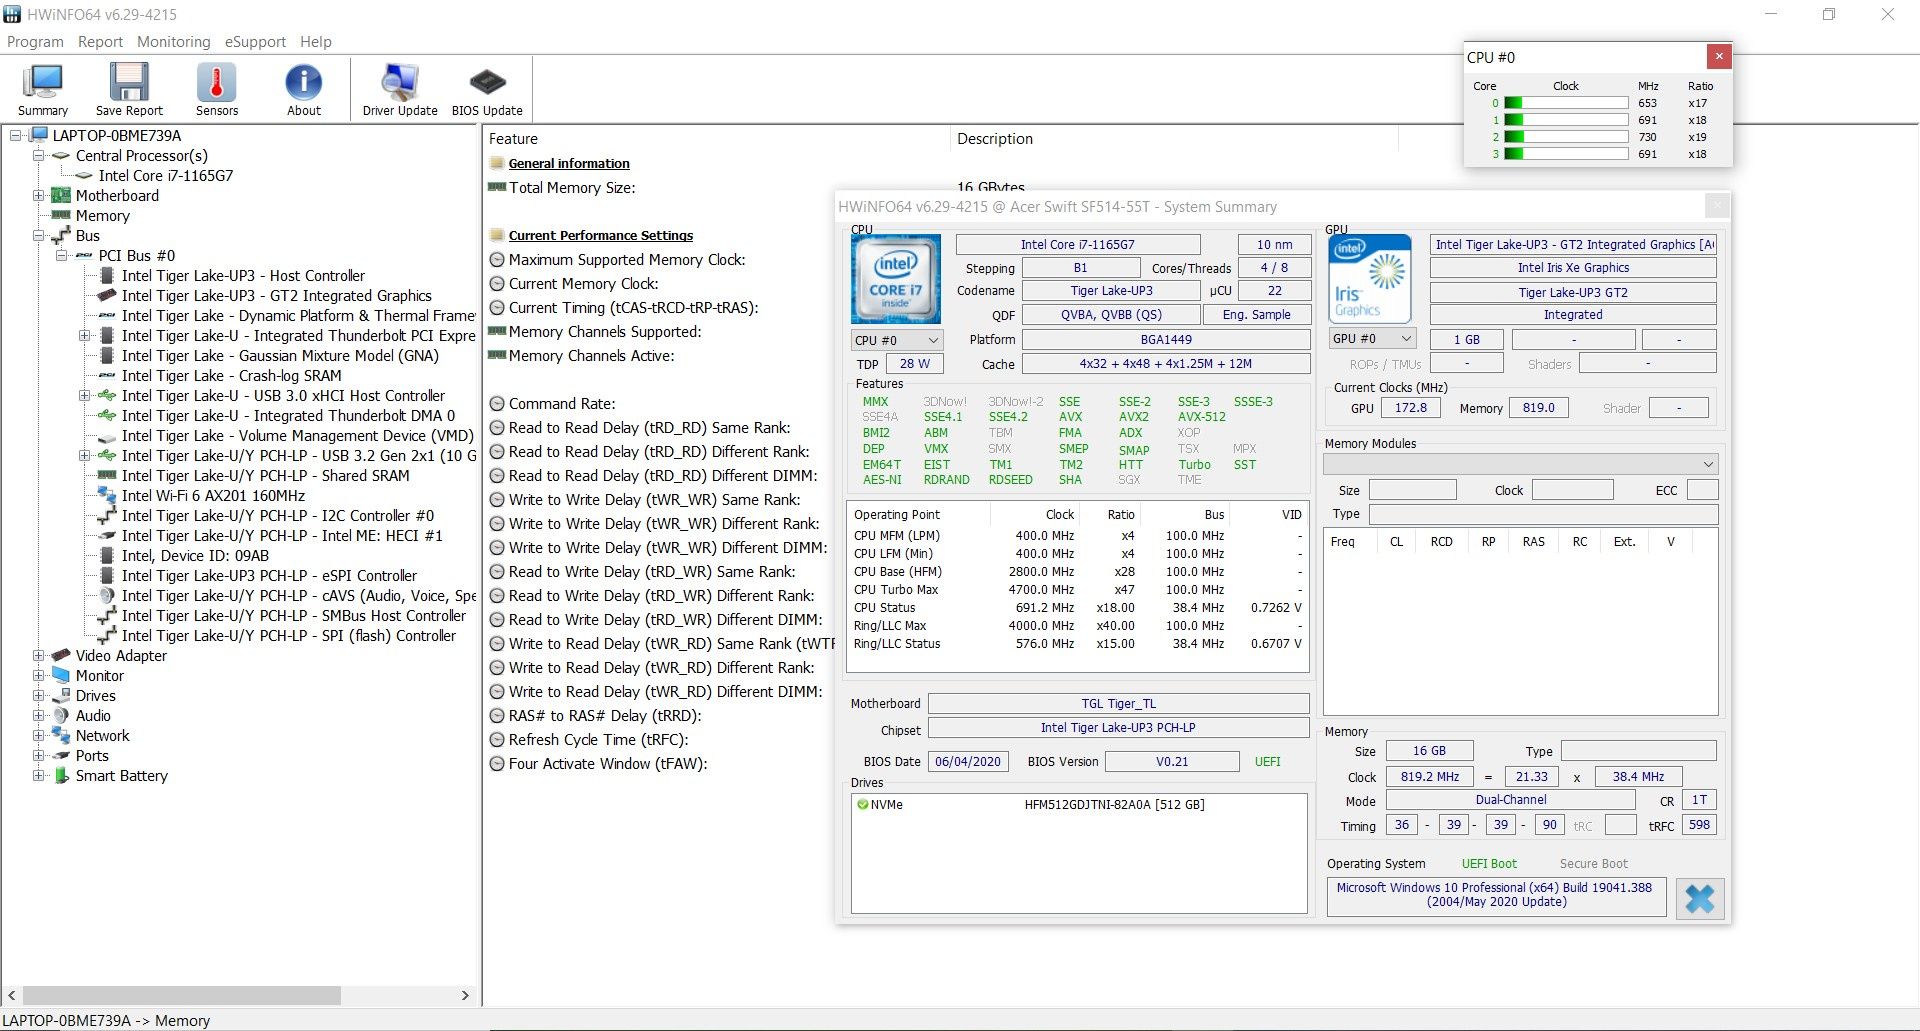The image size is (1920, 1031).
Task: Click the Core 2 clock bar
Action: tap(1566, 137)
